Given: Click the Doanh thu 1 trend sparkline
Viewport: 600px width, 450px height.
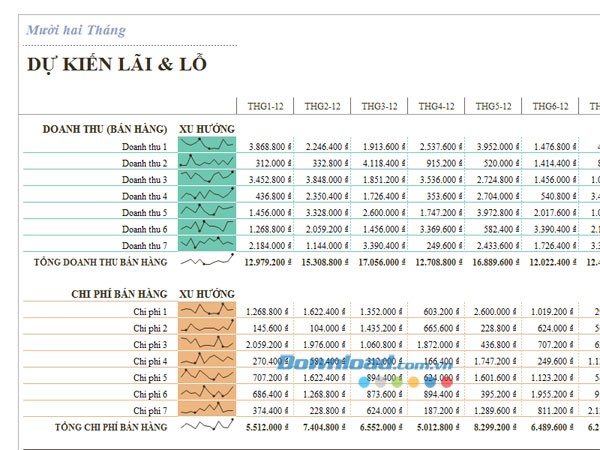Looking at the screenshot, I should [206, 146].
